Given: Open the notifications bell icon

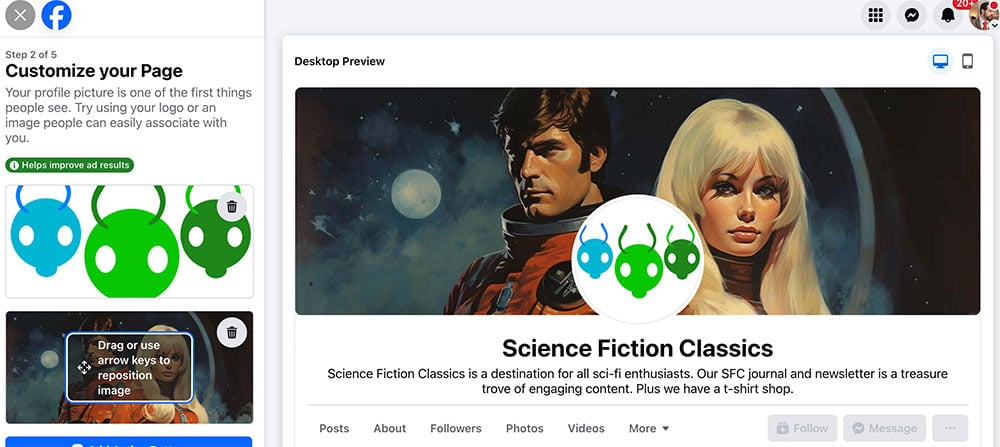Looking at the screenshot, I should click(x=947, y=15).
